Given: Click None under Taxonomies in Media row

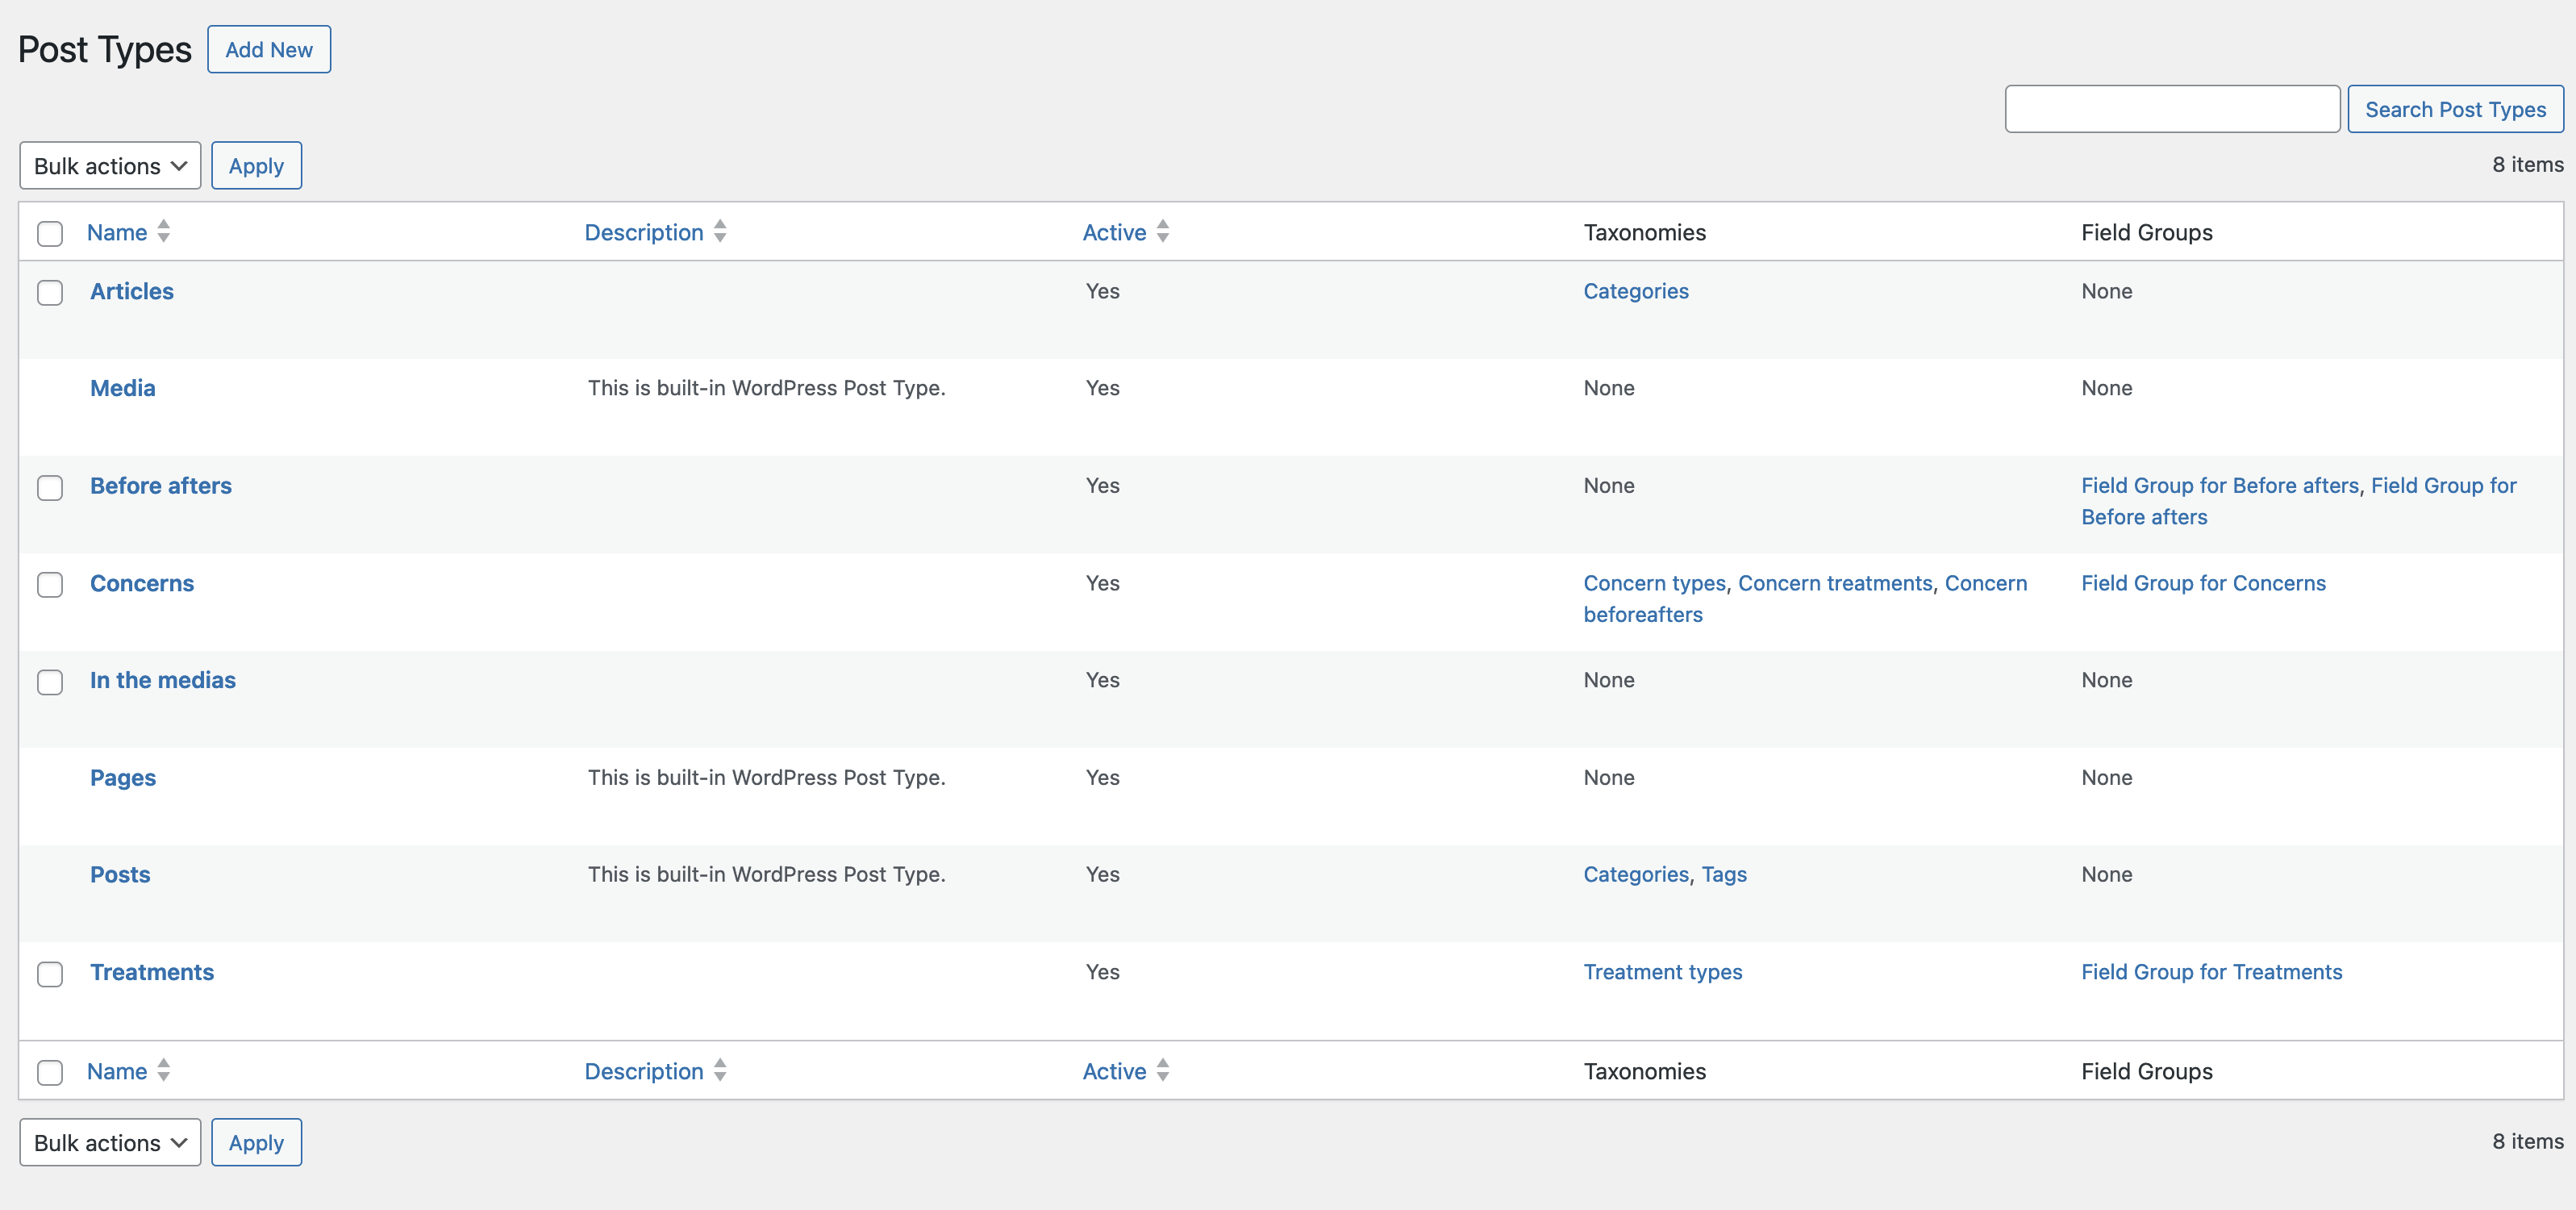Looking at the screenshot, I should (x=1609, y=388).
